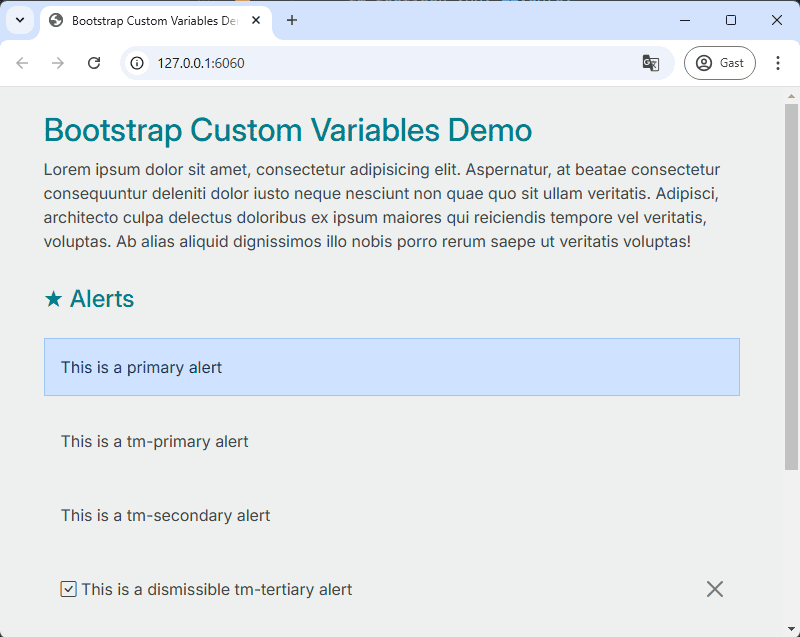This screenshot has height=637, width=800.
Task: Click the scroll-up arrow of the scrollbar
Action: [x=791, y=96]
